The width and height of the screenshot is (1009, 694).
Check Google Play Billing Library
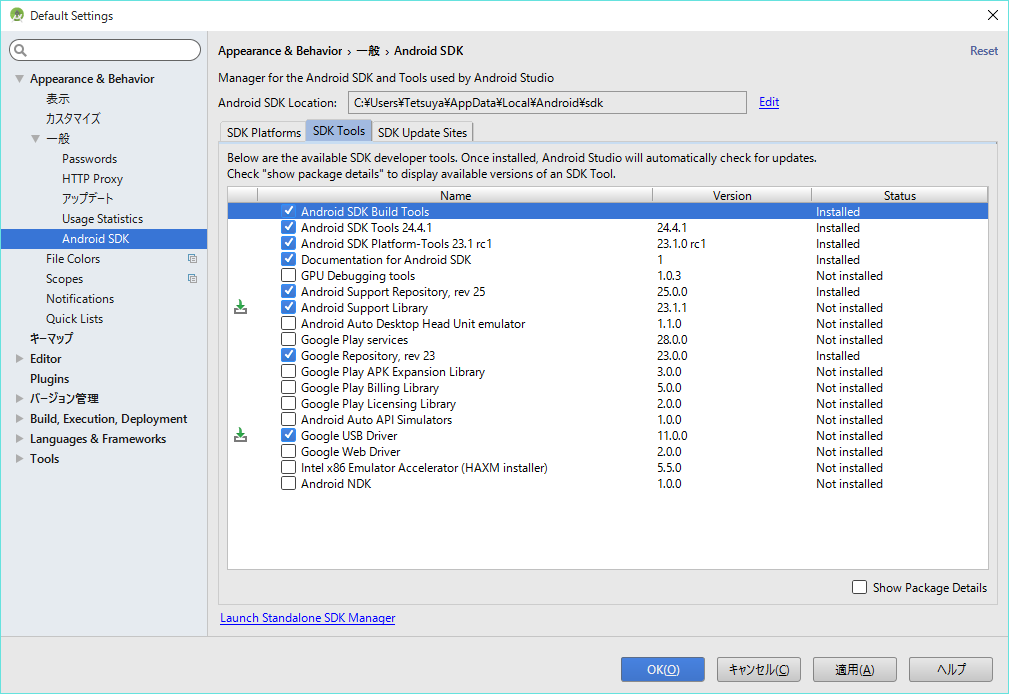[x=288, y=388]
